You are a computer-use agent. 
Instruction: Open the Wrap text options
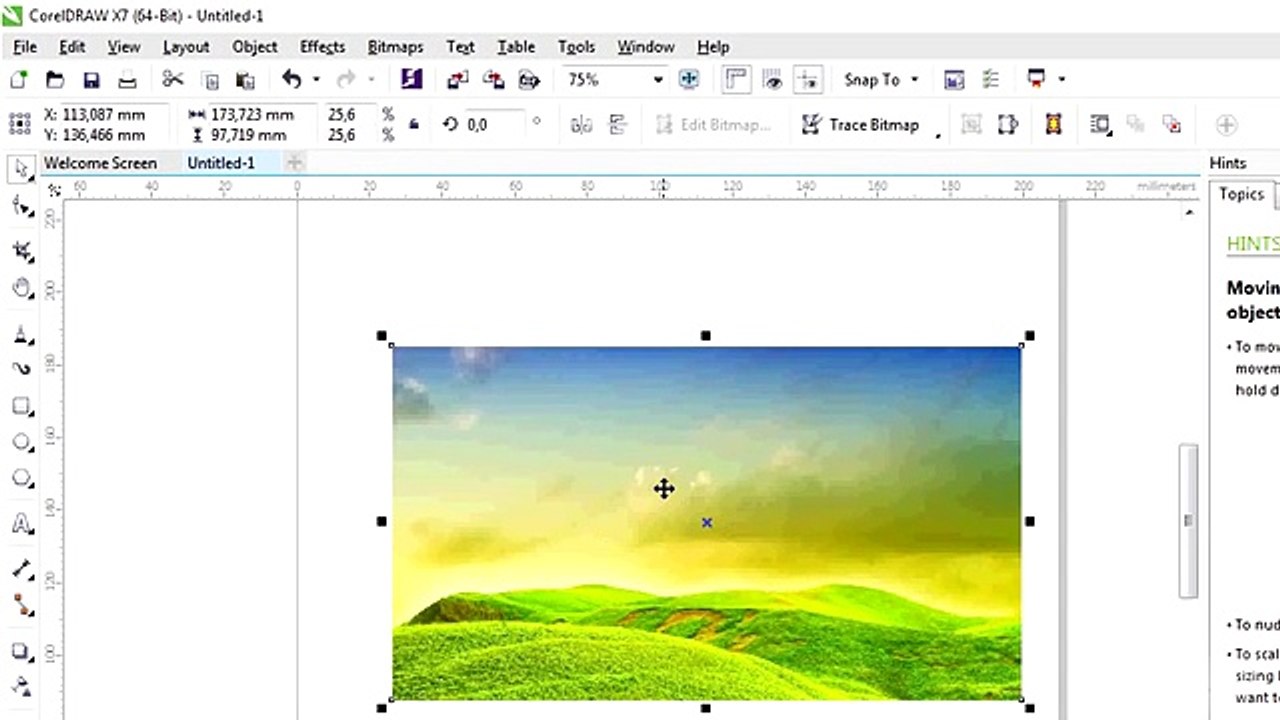click(1101, 124)
